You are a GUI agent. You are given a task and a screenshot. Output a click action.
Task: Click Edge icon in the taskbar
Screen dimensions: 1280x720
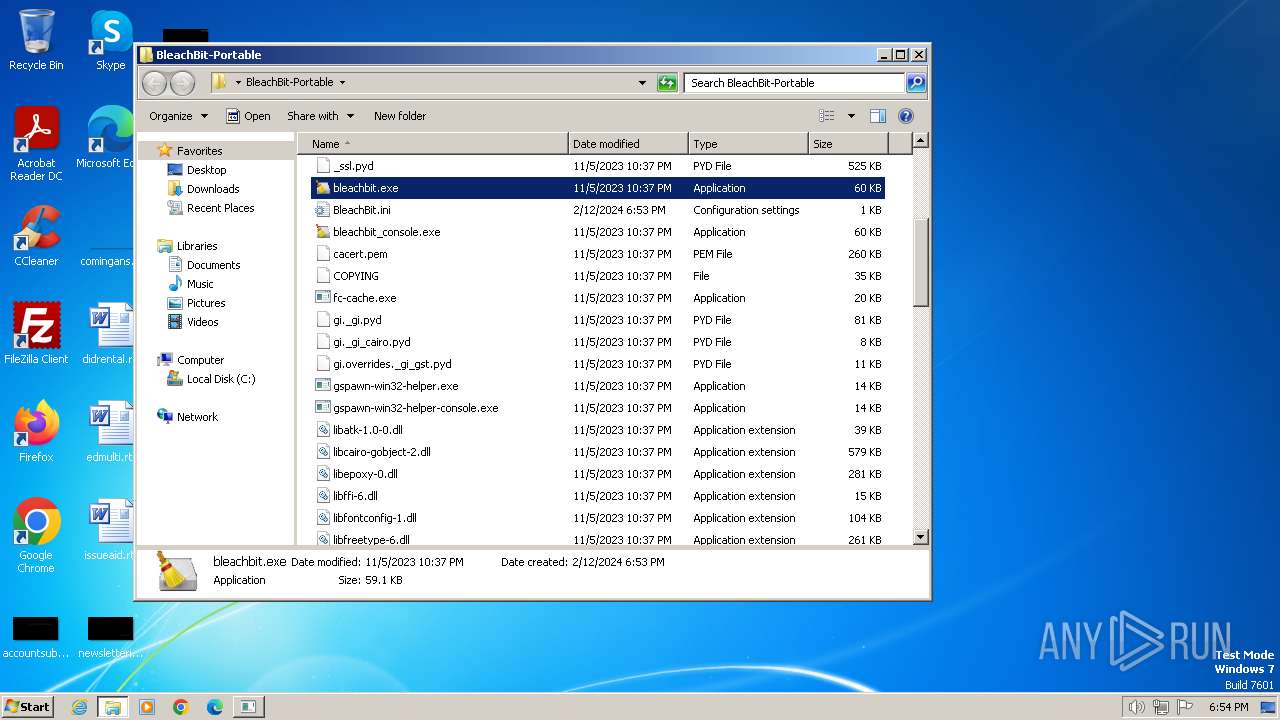pos(215,707)
